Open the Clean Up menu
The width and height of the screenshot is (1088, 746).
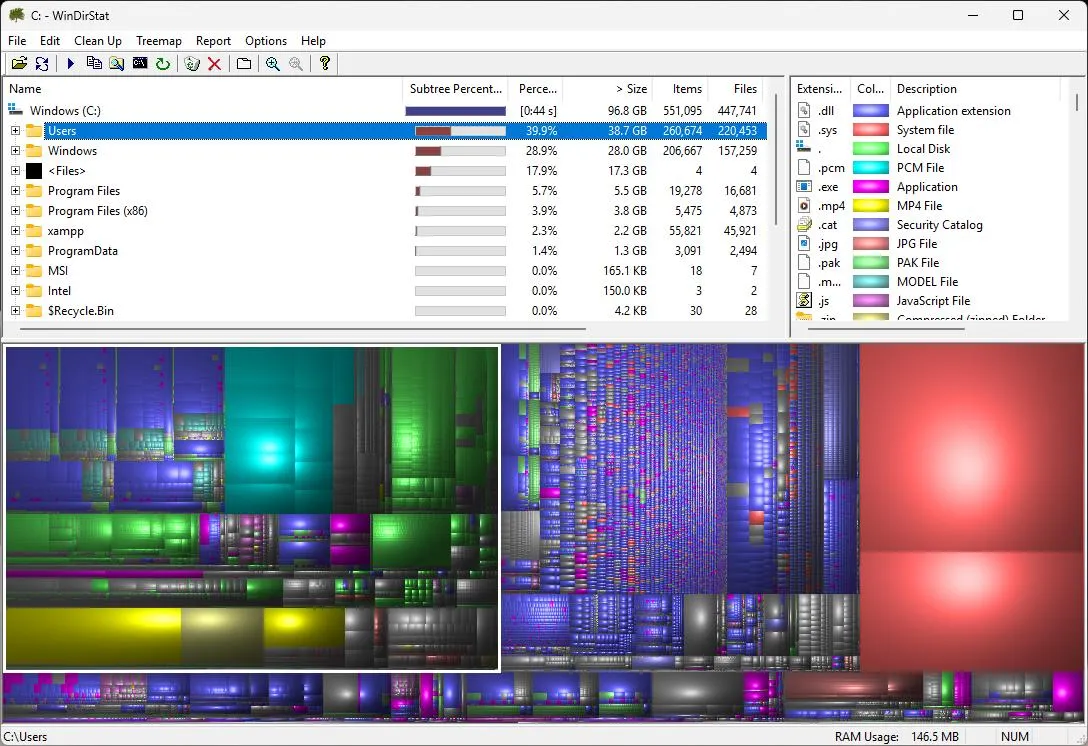[x=98, y=40]
